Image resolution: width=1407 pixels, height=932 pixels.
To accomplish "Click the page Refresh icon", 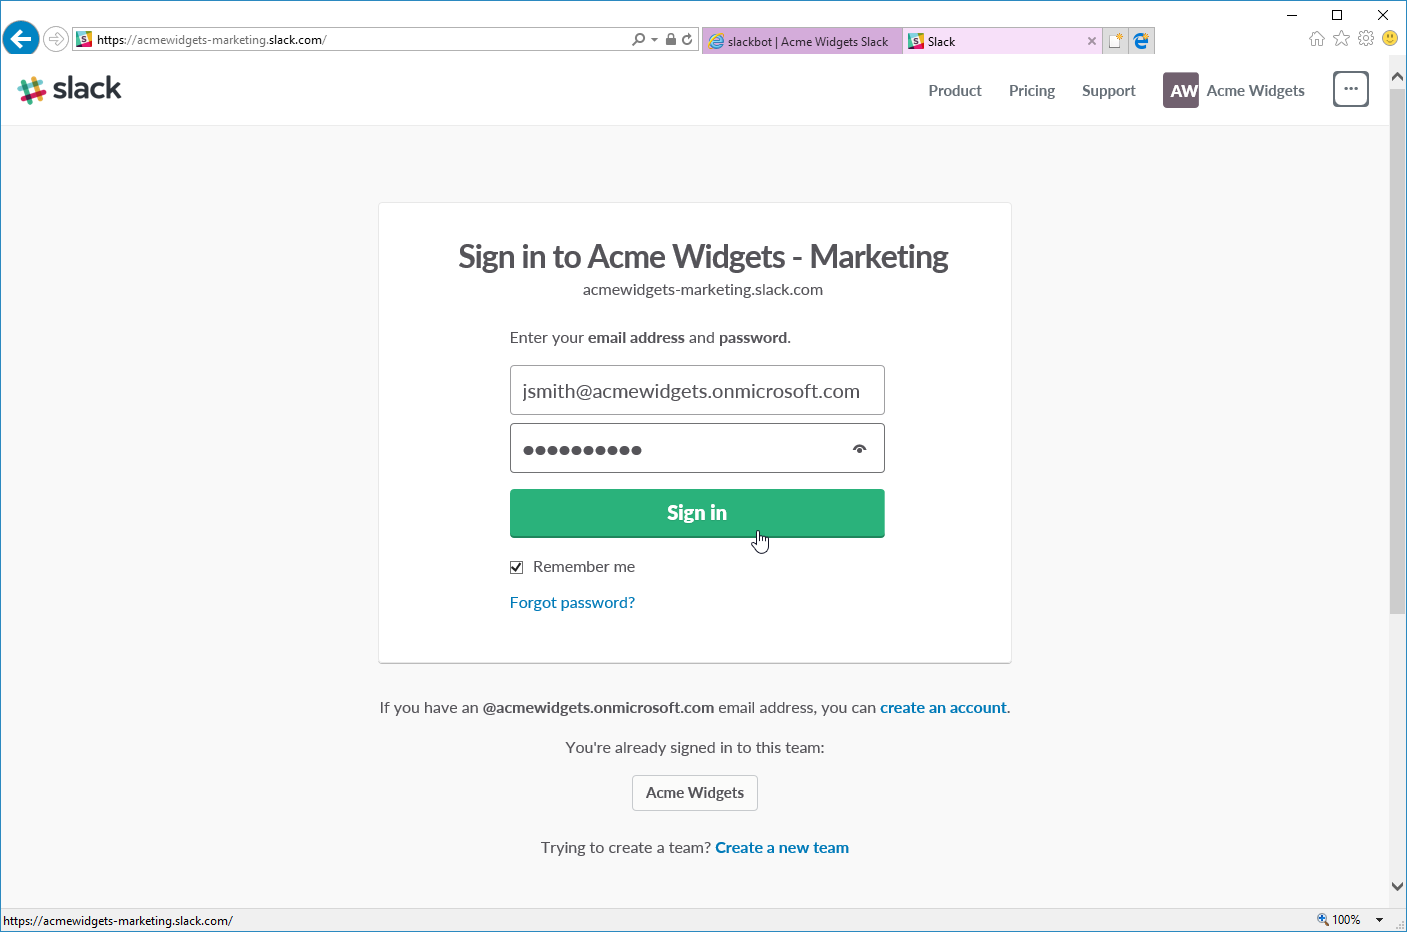I will click(x=687, y=39).
